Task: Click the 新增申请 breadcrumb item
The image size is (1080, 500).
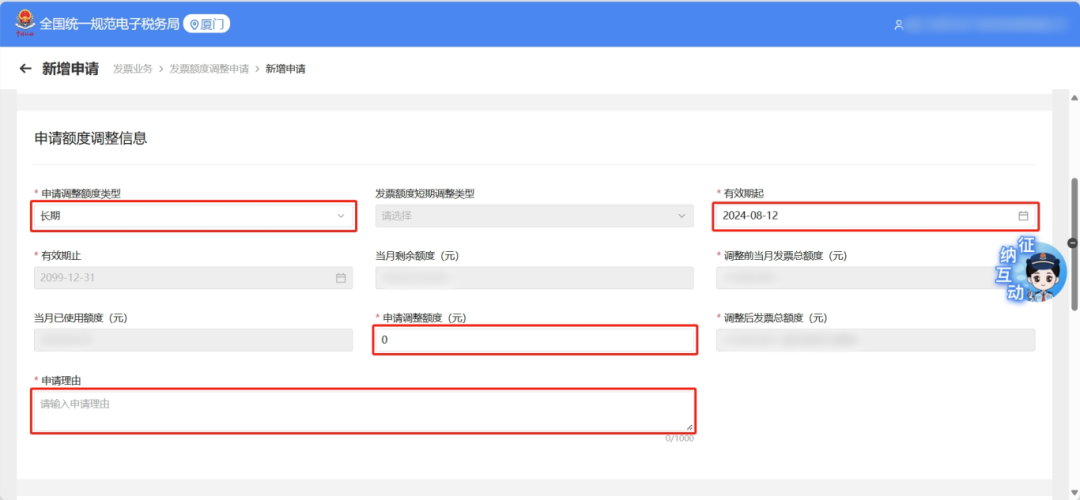Action: click(x=285, y=69)
